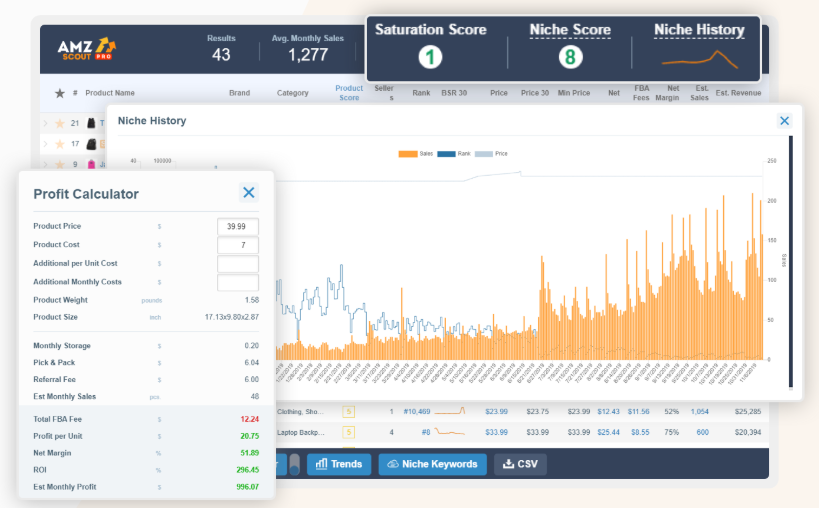Click the AMZ Scout PRO logo

tap(86, 49)
